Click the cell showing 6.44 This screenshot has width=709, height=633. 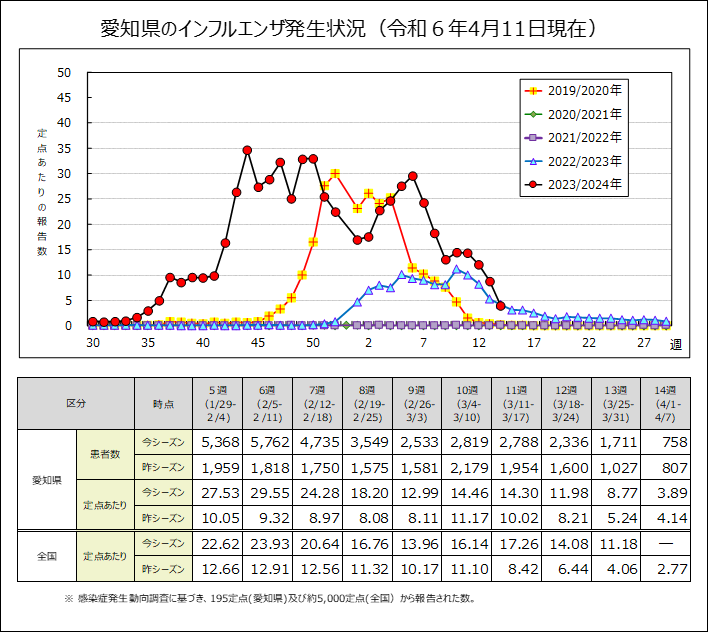point(566,569)
